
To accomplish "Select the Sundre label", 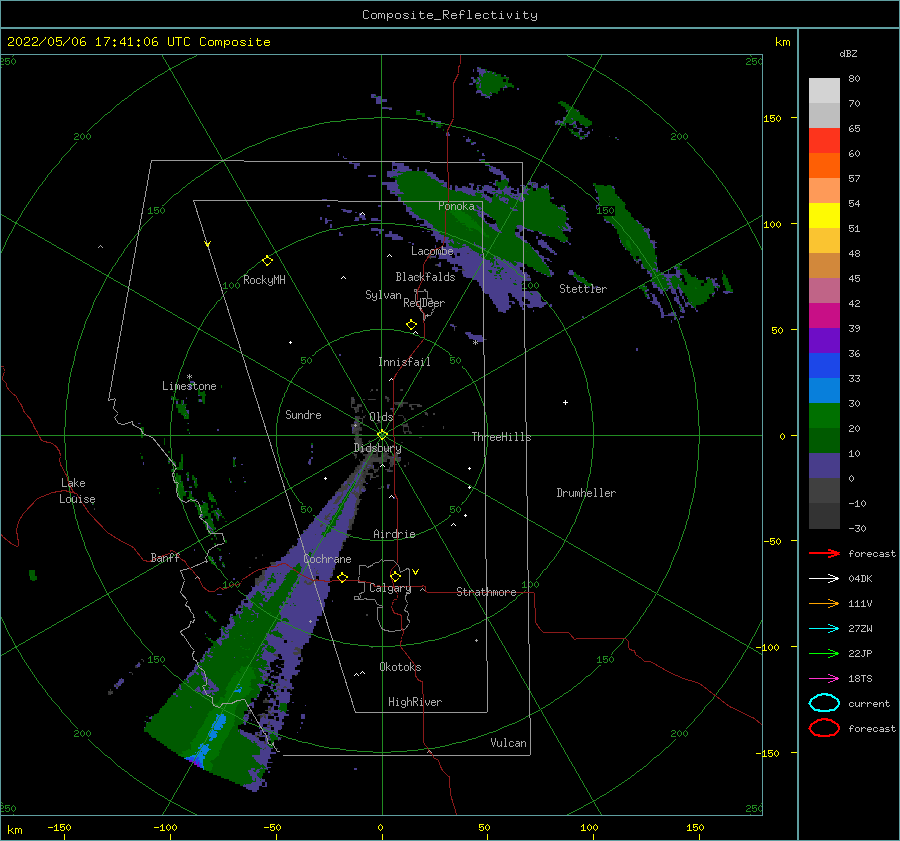I will 303,414.
